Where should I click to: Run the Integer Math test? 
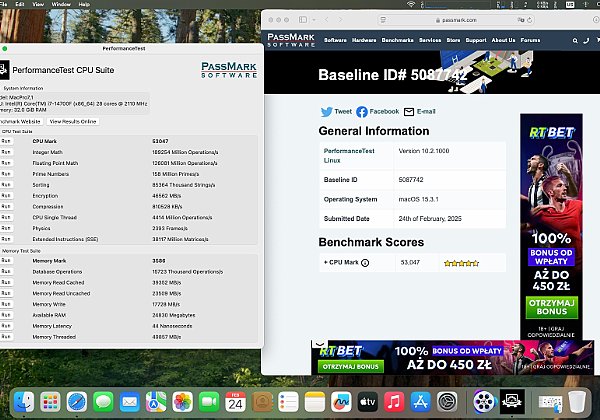tap(7, 152)
